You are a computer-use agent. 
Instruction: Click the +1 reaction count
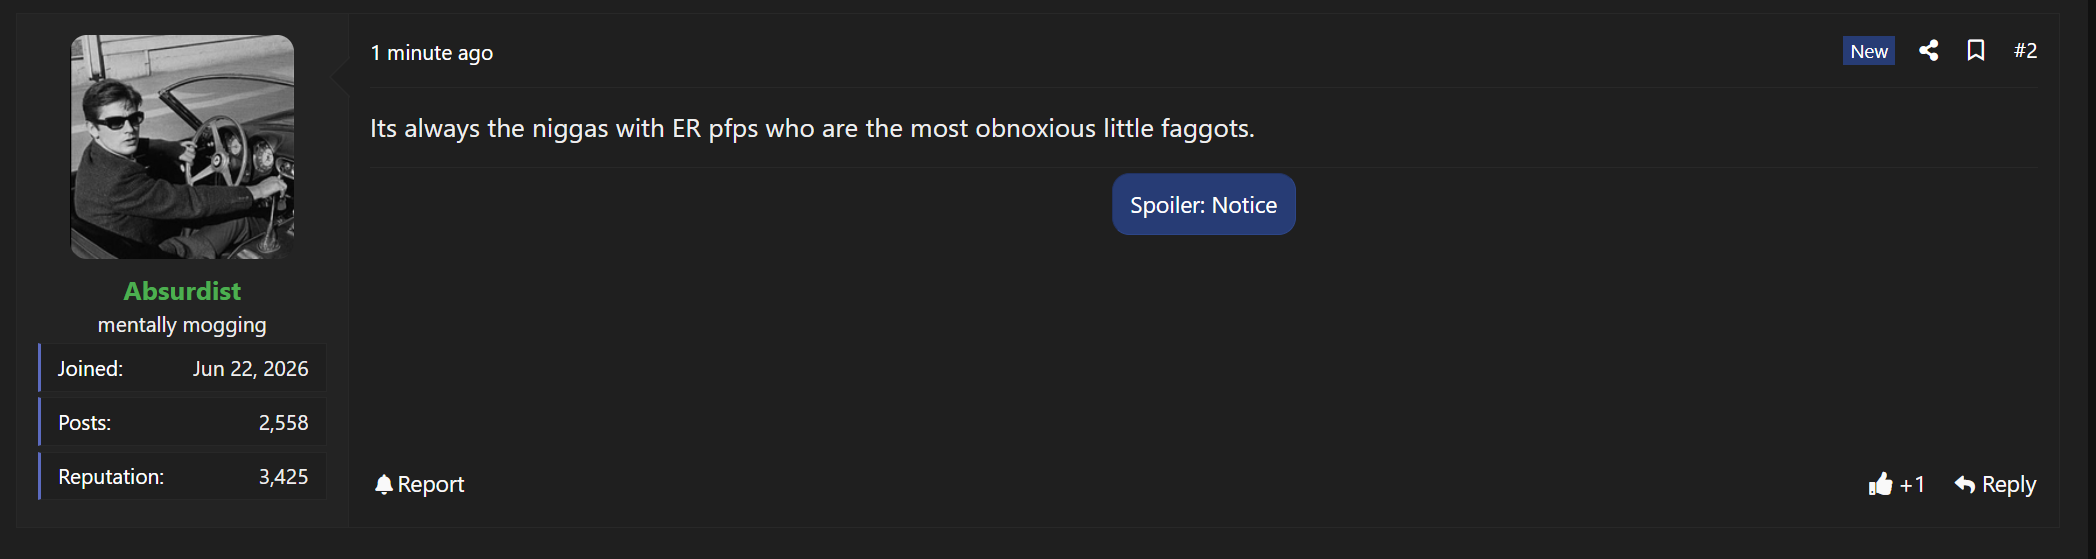tap(1912, 485)
